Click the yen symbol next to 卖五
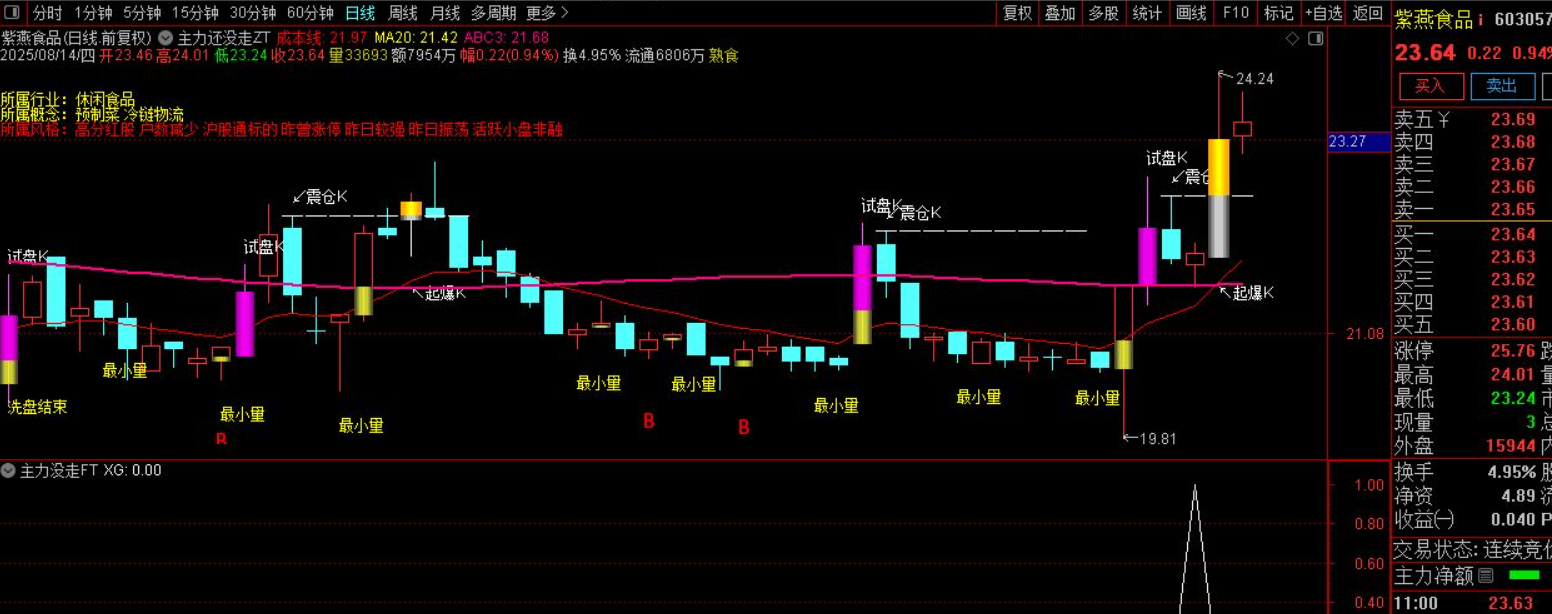Viewport: 1552px width, 614px height. coord(1444,120)
